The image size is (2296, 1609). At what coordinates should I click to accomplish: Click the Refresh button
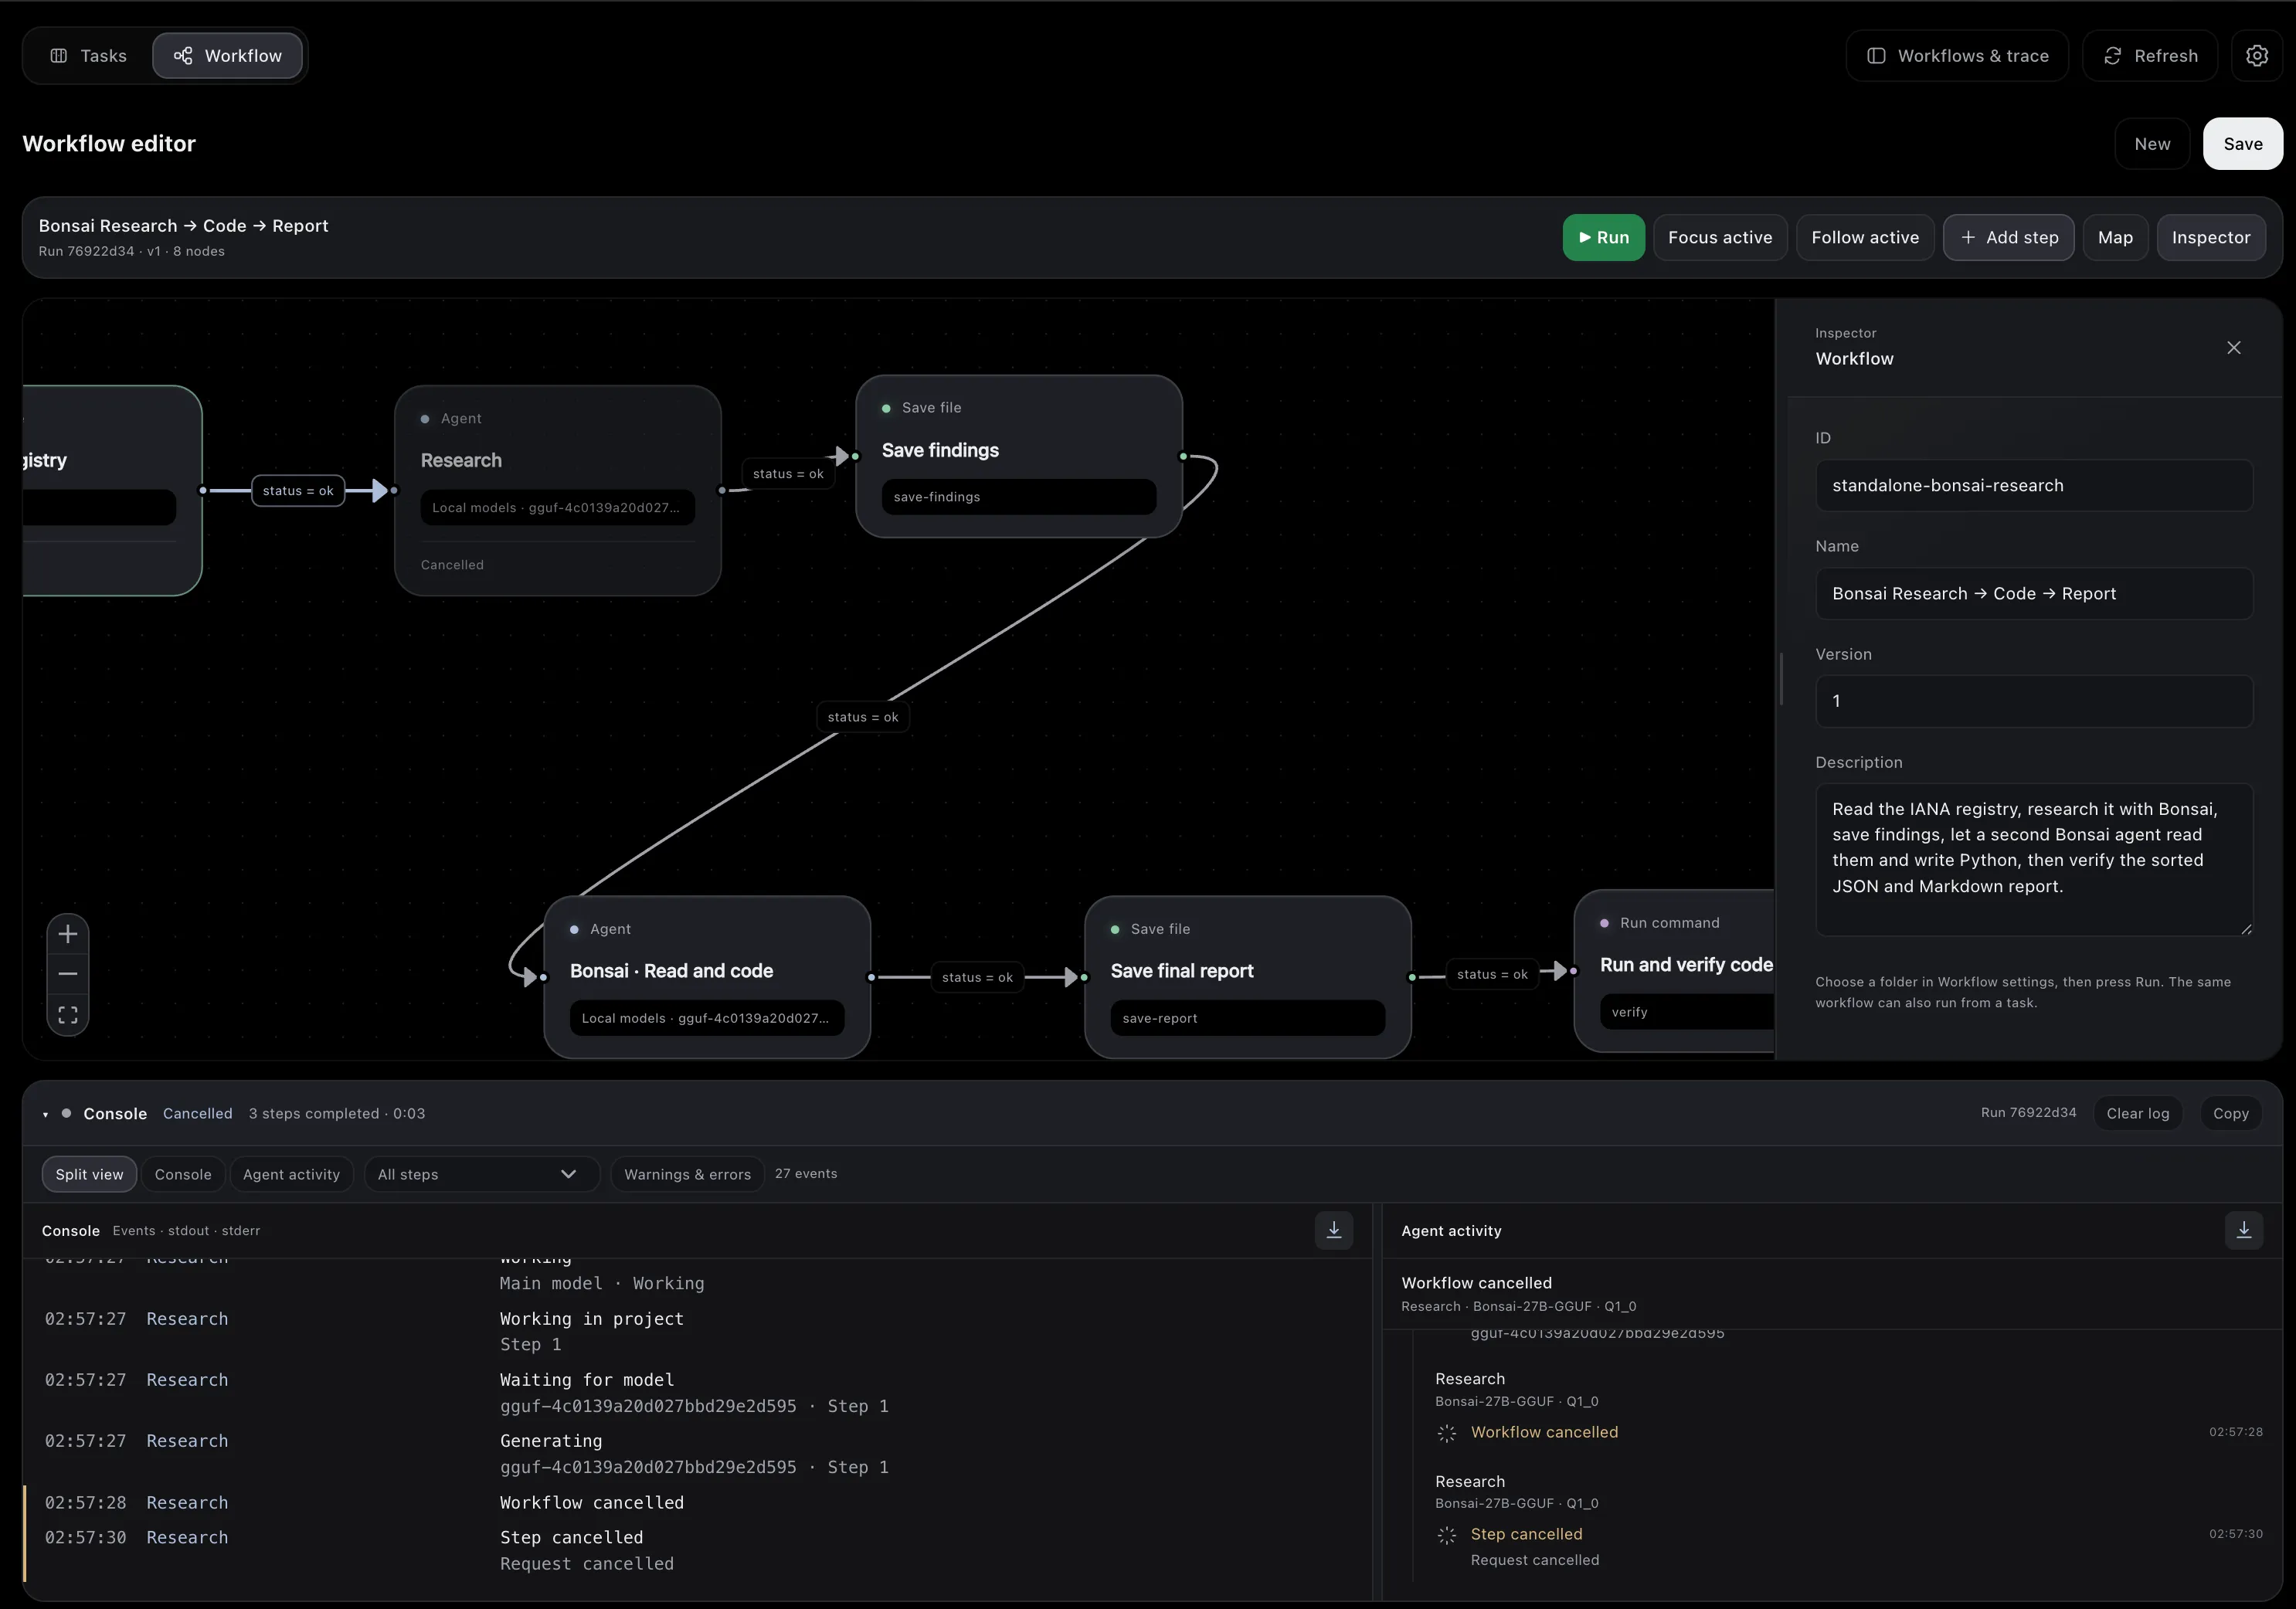(2150, 56)
